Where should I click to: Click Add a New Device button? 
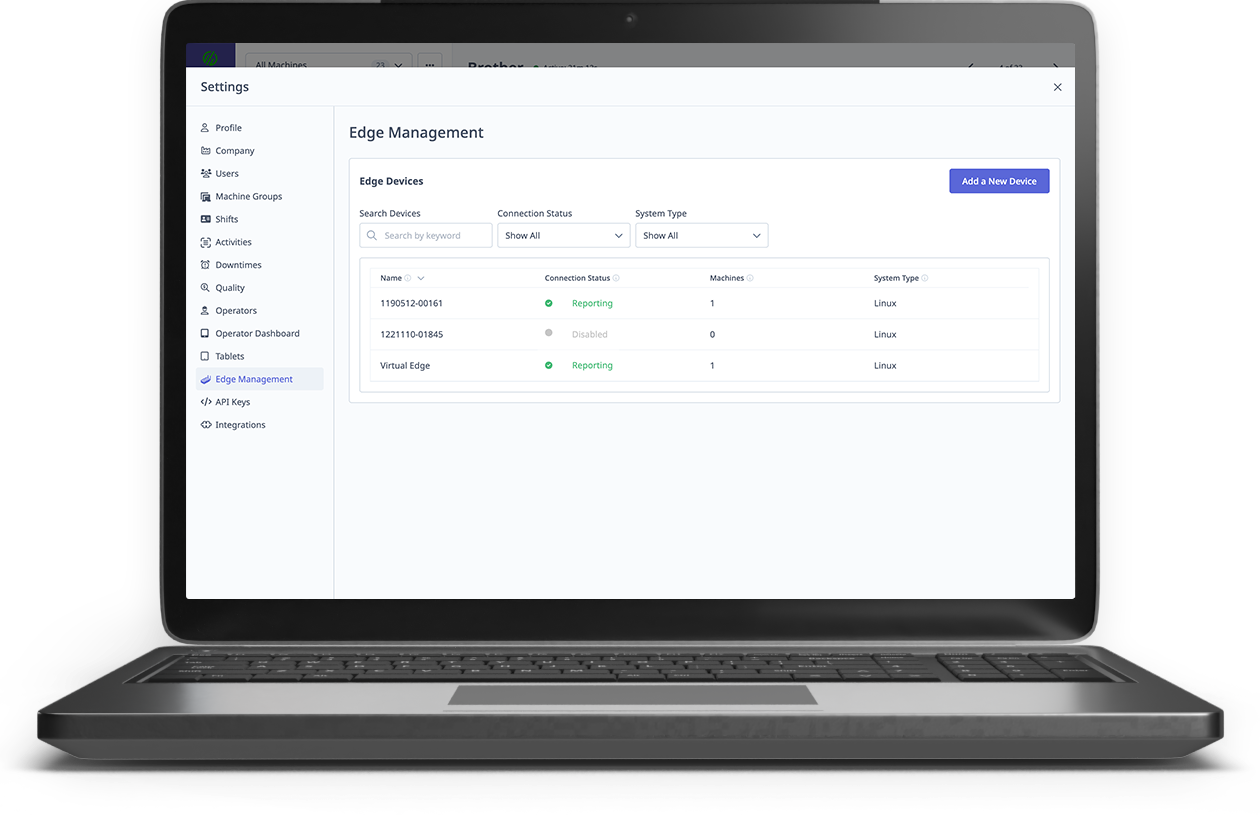pos(999,181)
